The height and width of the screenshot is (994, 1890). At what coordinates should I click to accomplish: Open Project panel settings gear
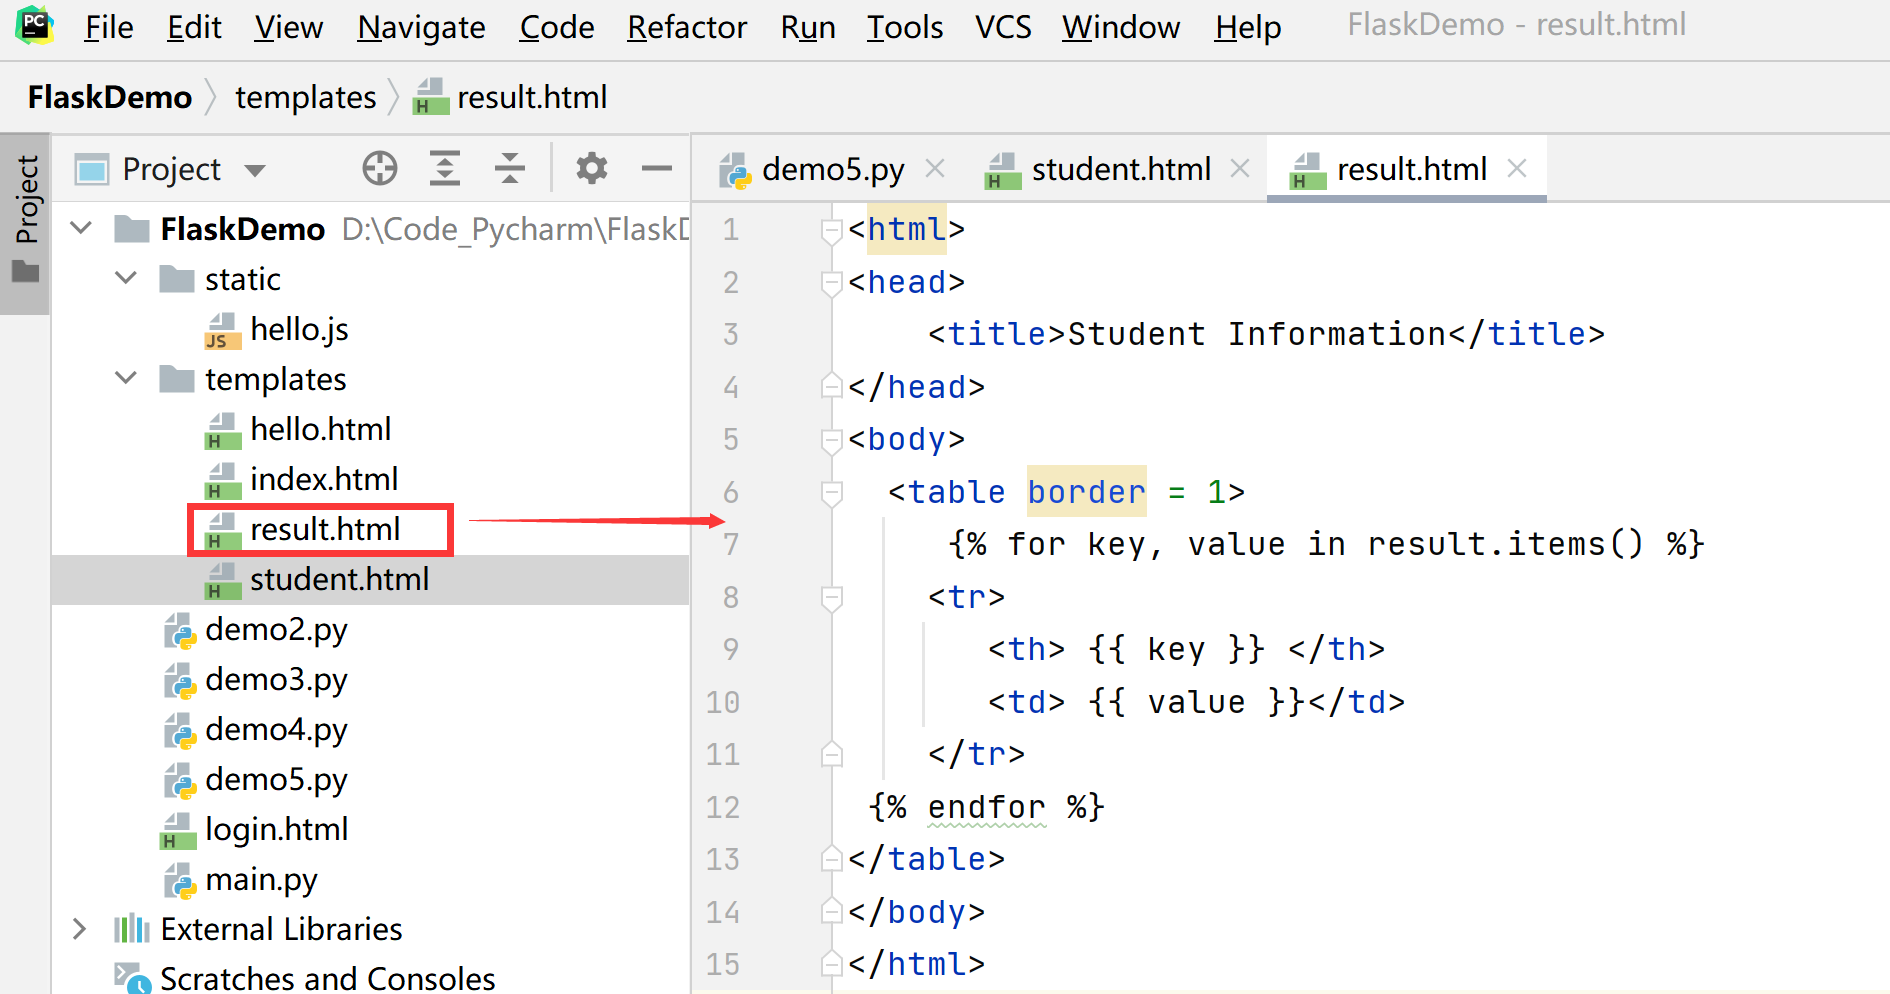coord(591,169)
